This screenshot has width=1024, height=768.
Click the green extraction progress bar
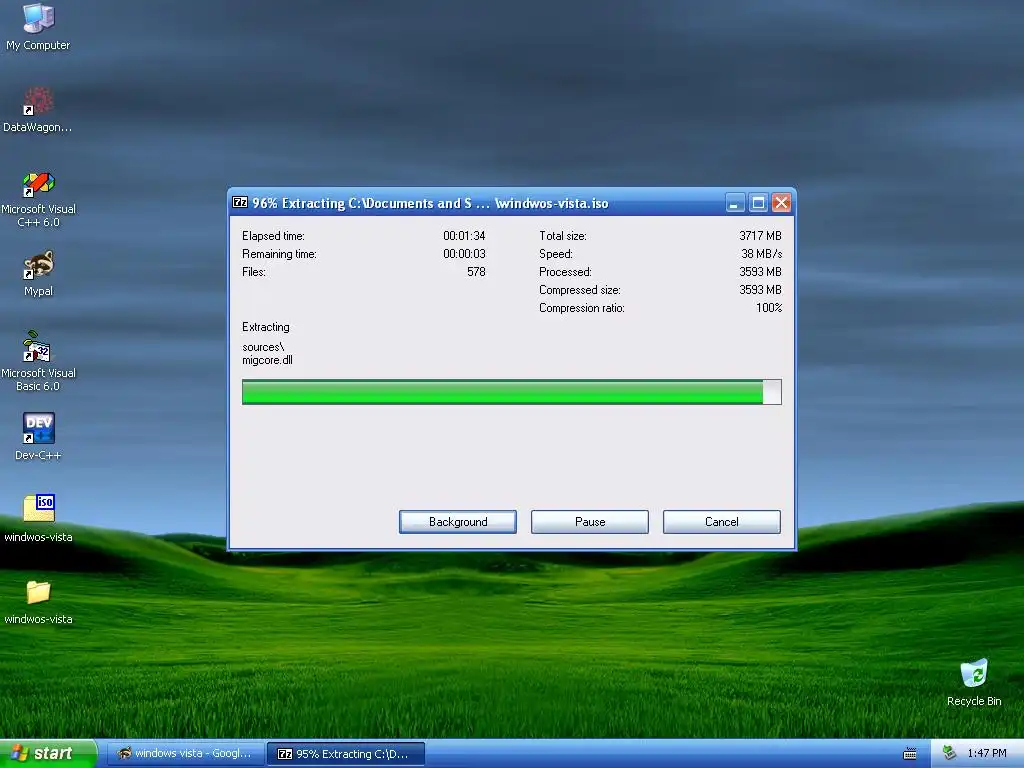point(511,392)
